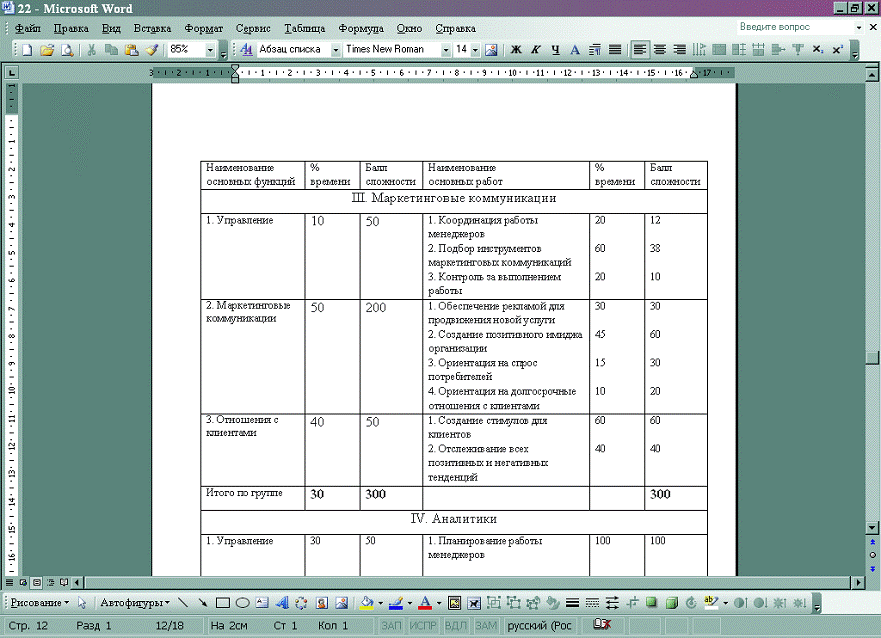This screenshot has height=638, width=881.
Task: Open Print Preview from the toolbar
Action: point(67,49)
